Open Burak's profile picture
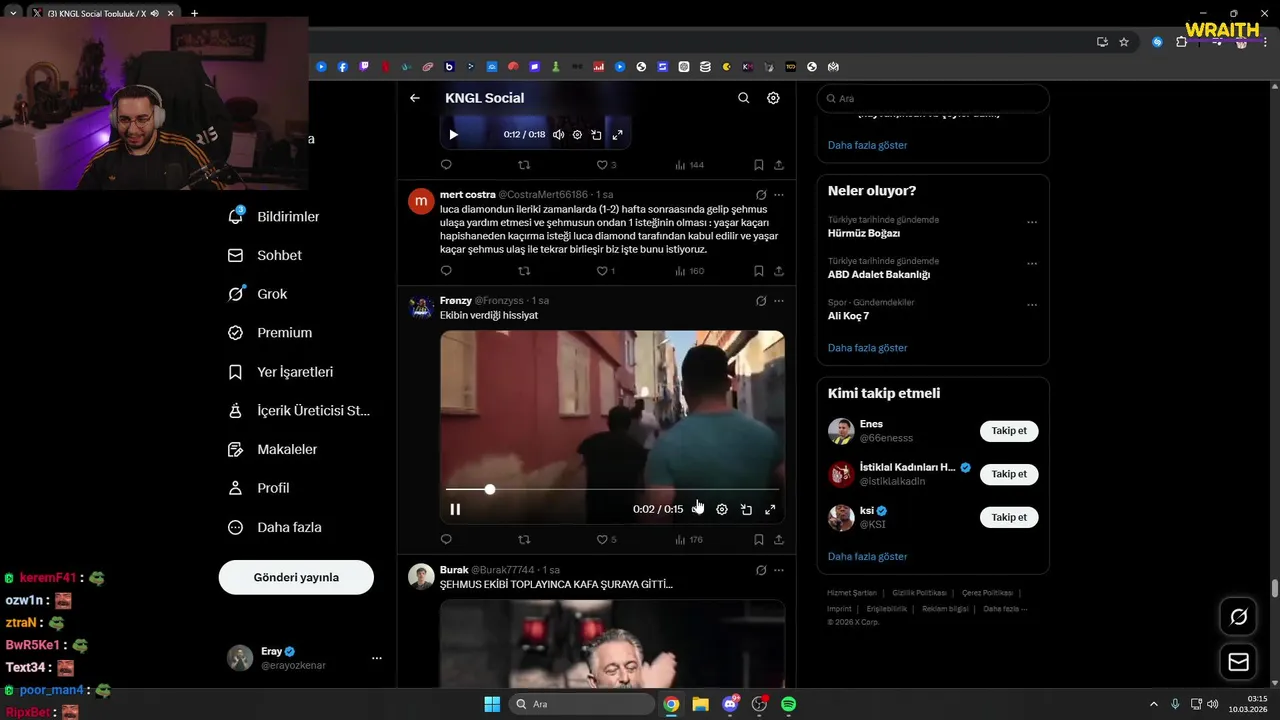The image size is (1280, 720). pyautogui.click(x=421, y=576)
